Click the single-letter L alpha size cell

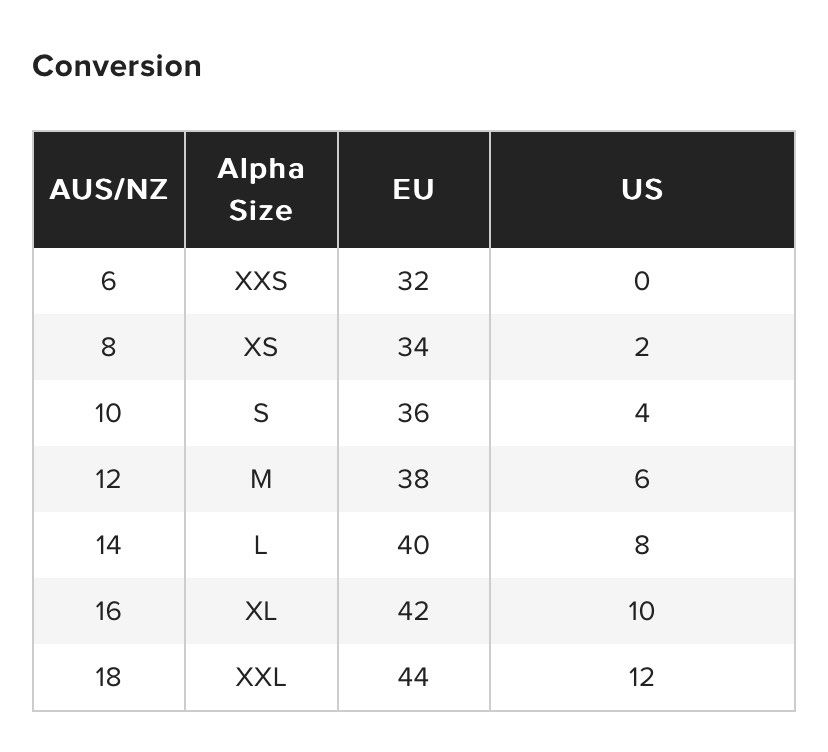pos(261,545)
